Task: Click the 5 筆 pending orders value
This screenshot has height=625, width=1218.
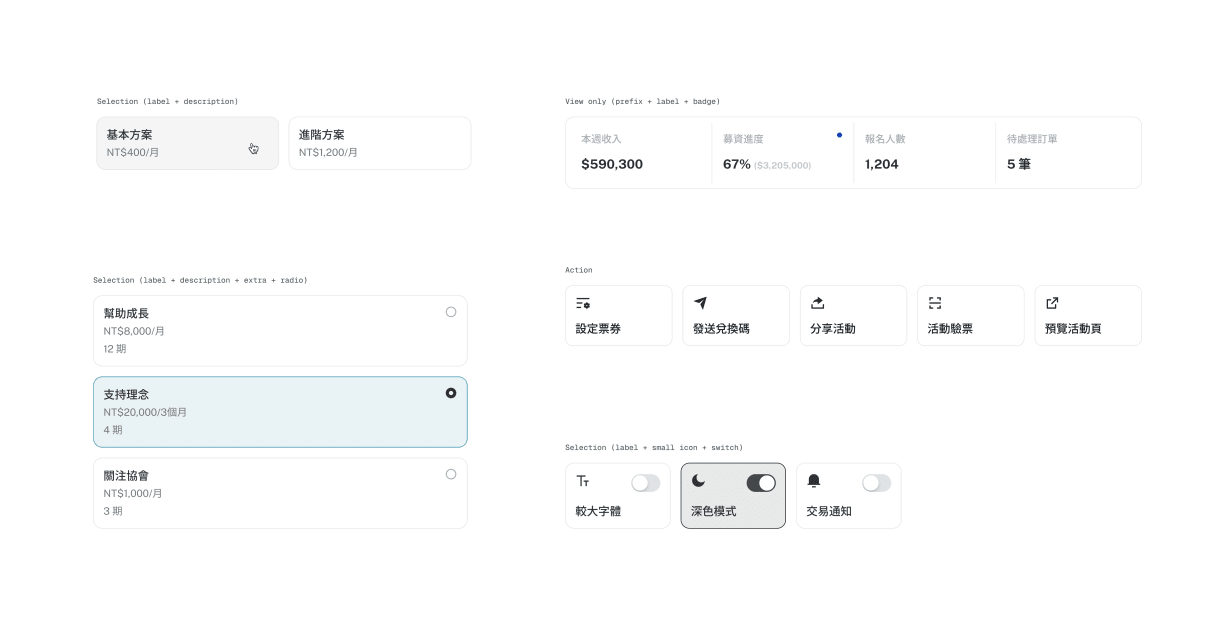Action: (x=1019, y=164)
